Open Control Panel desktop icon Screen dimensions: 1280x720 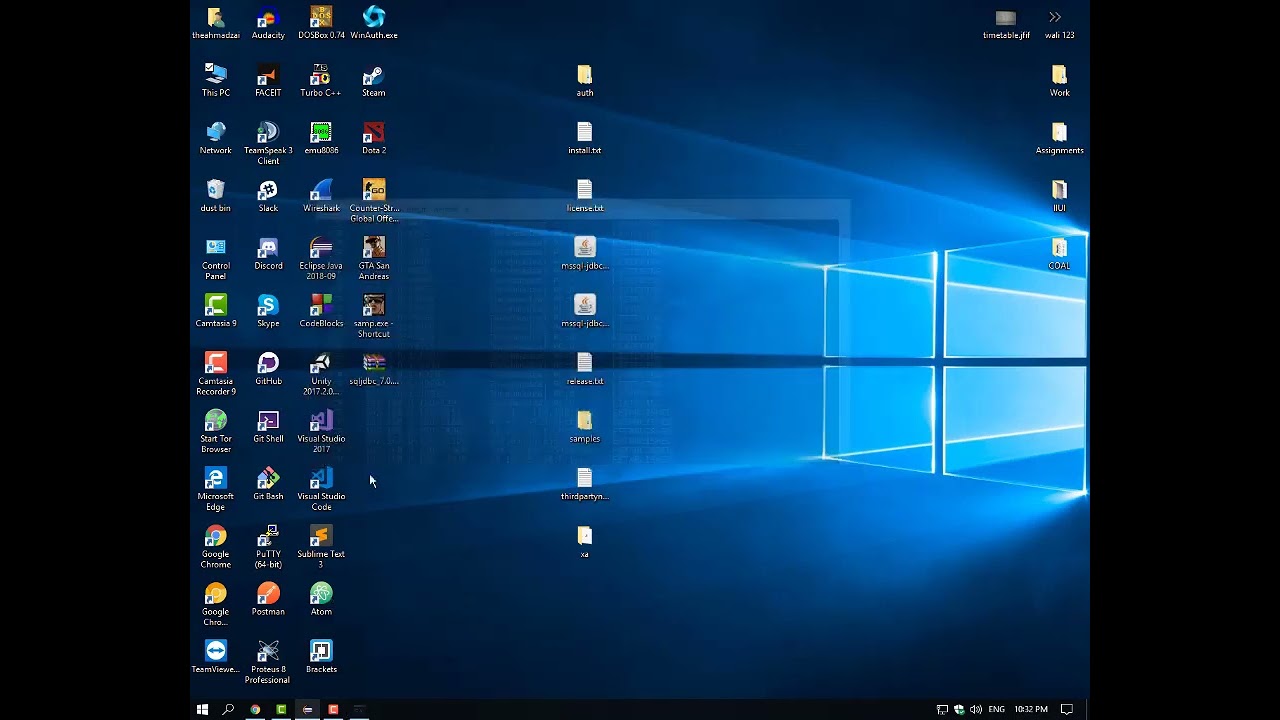pyautogui.click(x=216, y=259)
